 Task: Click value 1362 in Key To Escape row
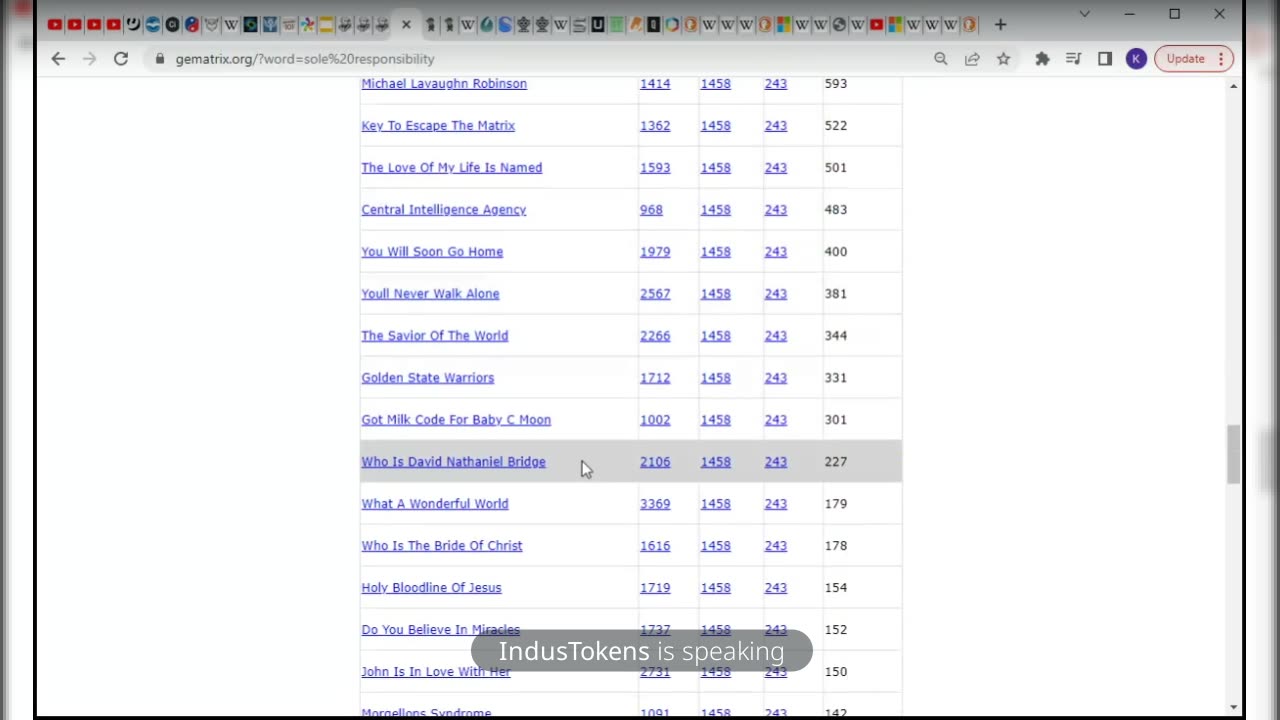[x=655, y=126]
